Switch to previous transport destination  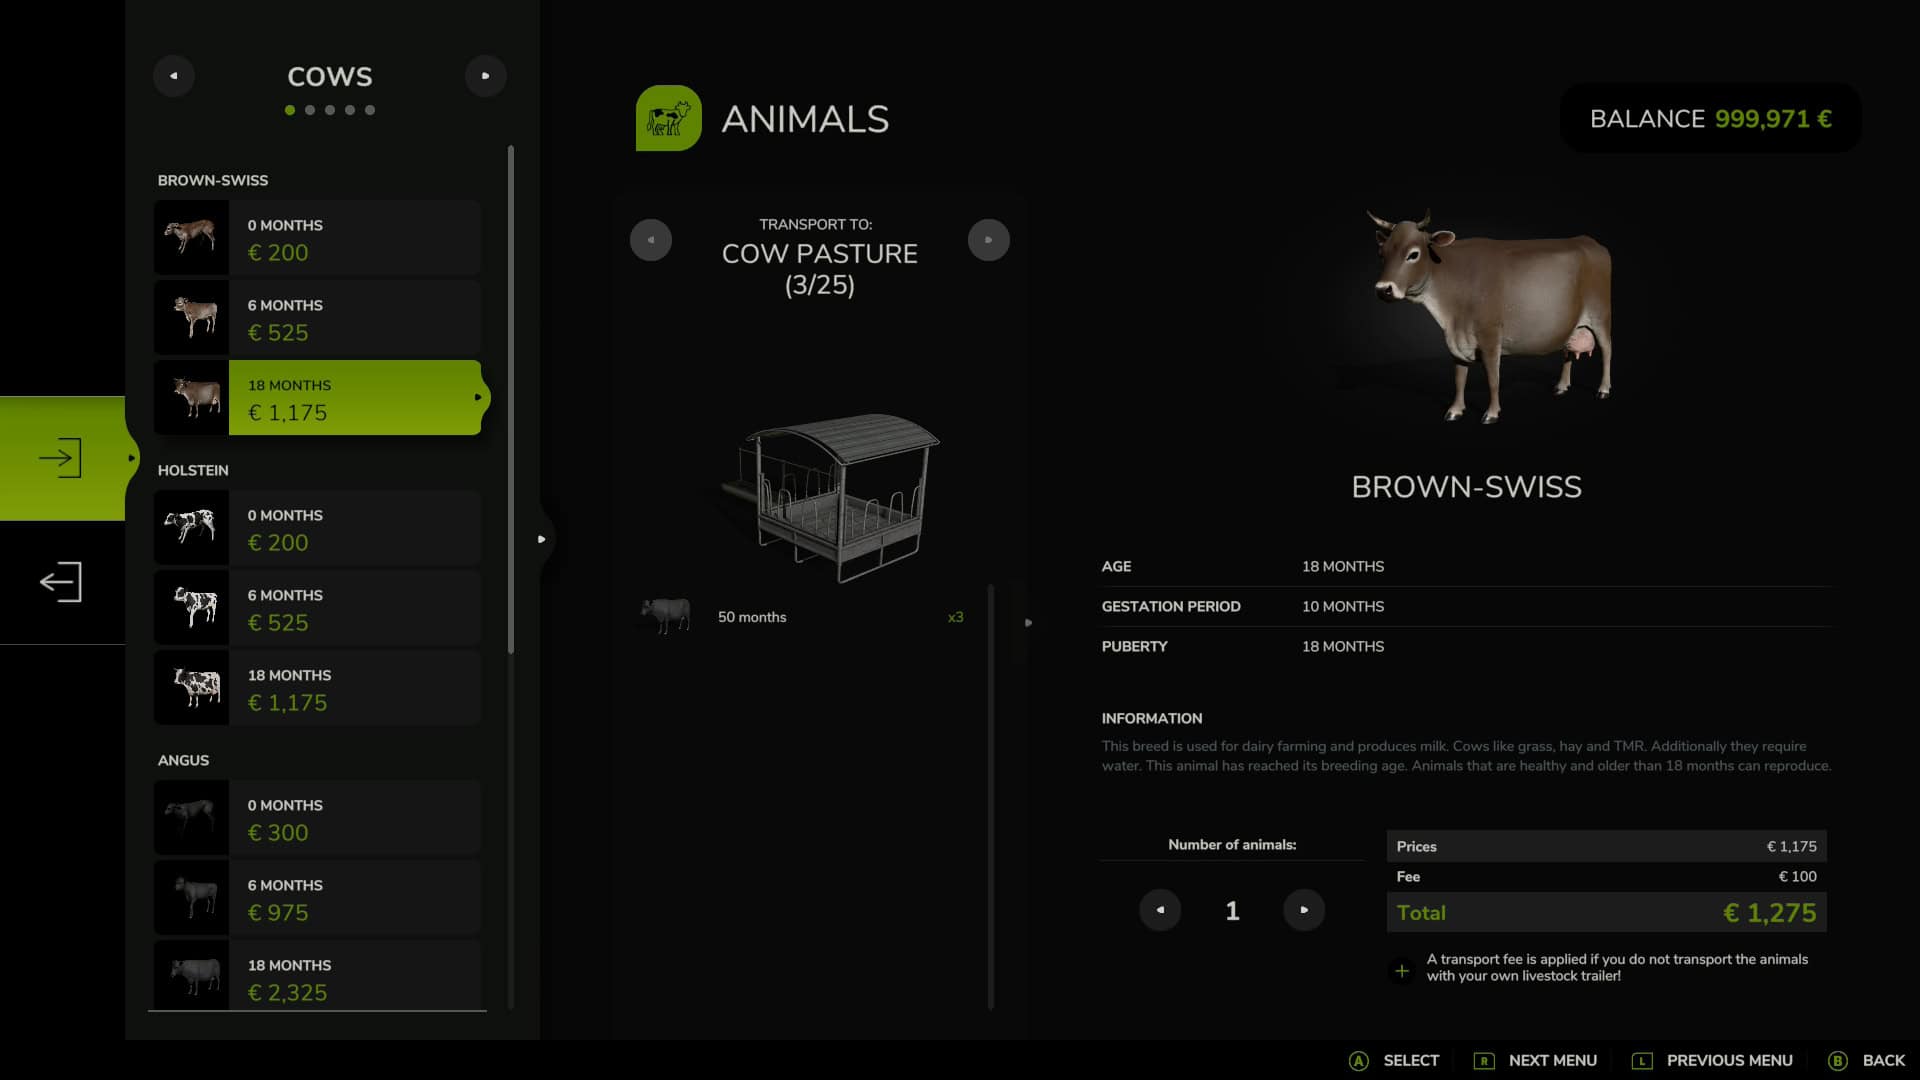(651, 240)
